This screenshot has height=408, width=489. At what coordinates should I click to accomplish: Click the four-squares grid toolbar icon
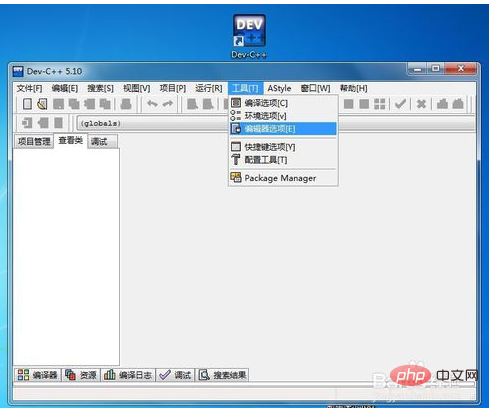380,104
